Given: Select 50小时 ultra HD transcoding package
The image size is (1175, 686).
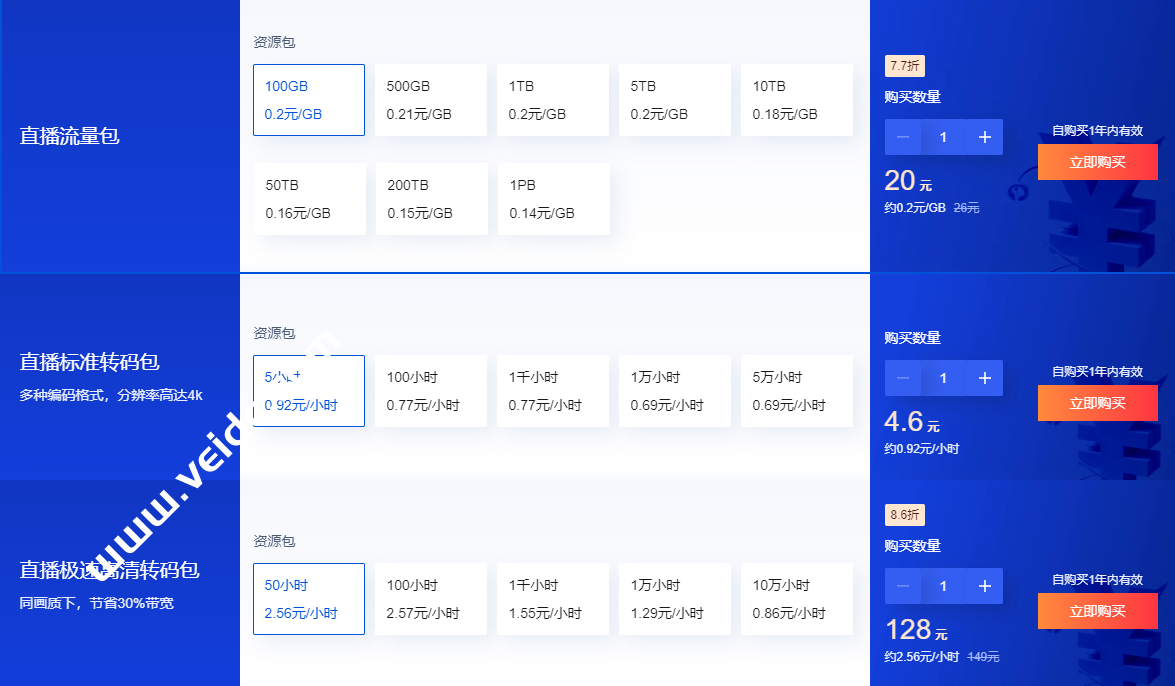Looking at the screenshot, I should 309,599.
